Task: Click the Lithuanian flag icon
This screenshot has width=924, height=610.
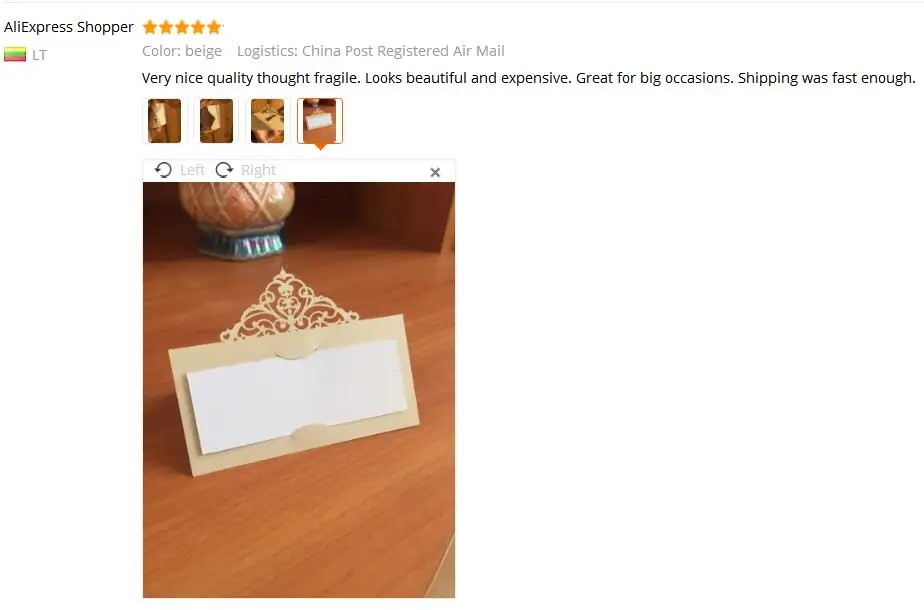Action: [x=15, y=55]
